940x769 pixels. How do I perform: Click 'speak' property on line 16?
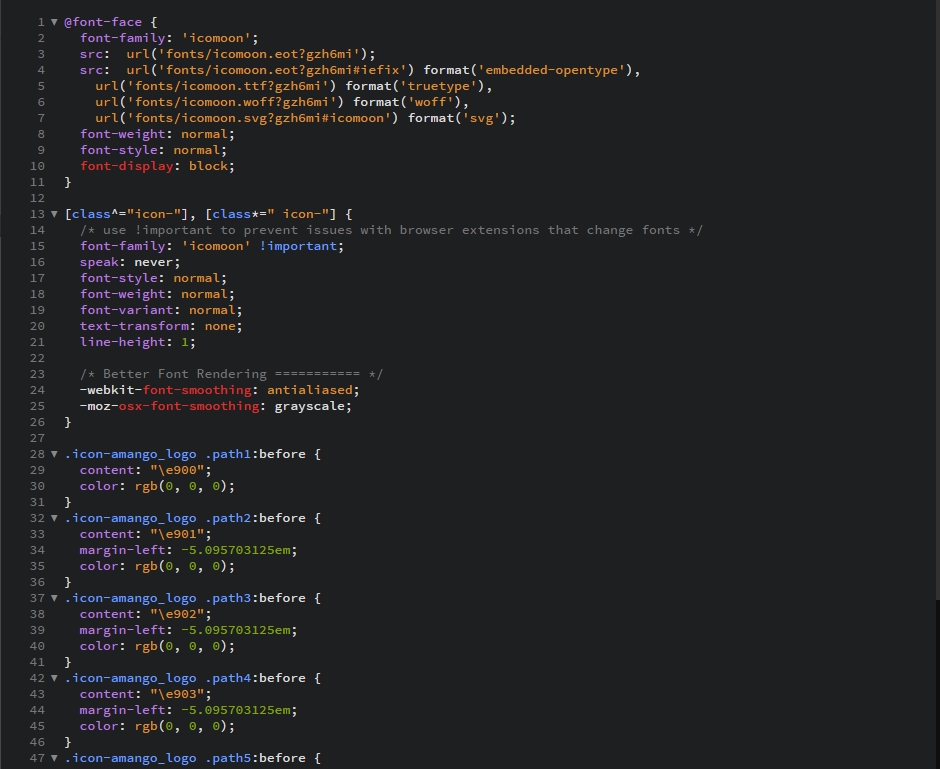point(99,262)
